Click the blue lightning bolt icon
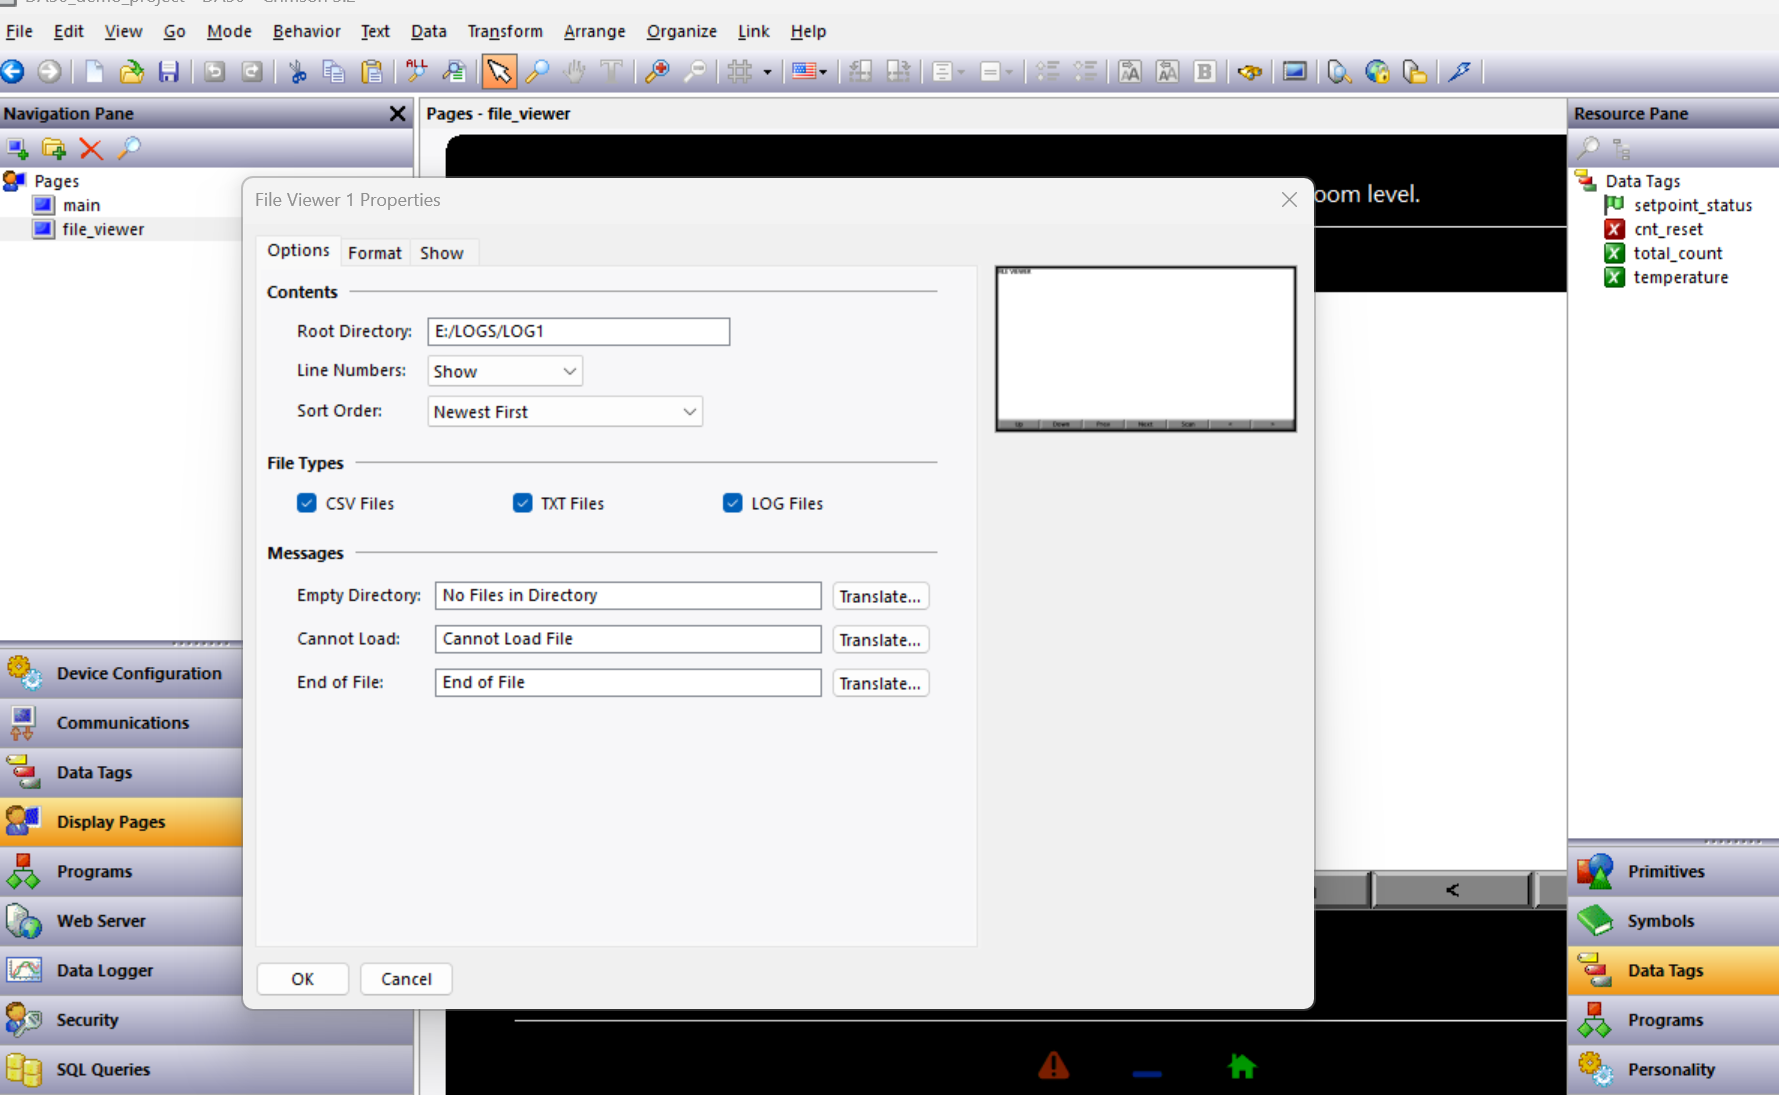Viewport: 1779px width, 1095px height. point(1460,72)
